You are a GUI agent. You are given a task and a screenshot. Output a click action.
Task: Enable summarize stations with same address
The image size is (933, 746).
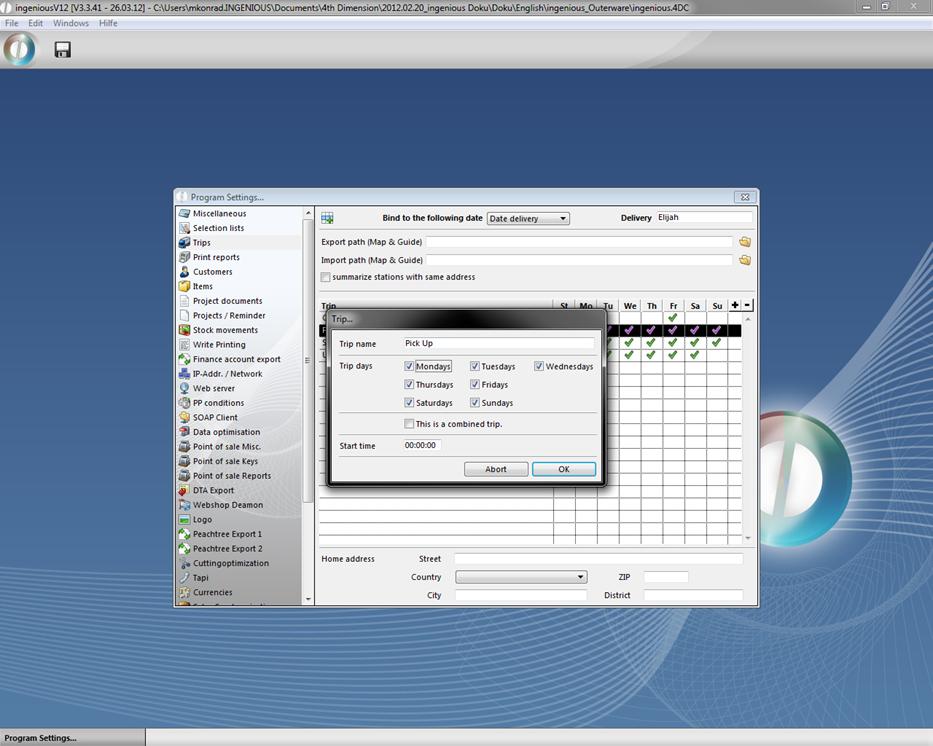(x=326, y=277)
